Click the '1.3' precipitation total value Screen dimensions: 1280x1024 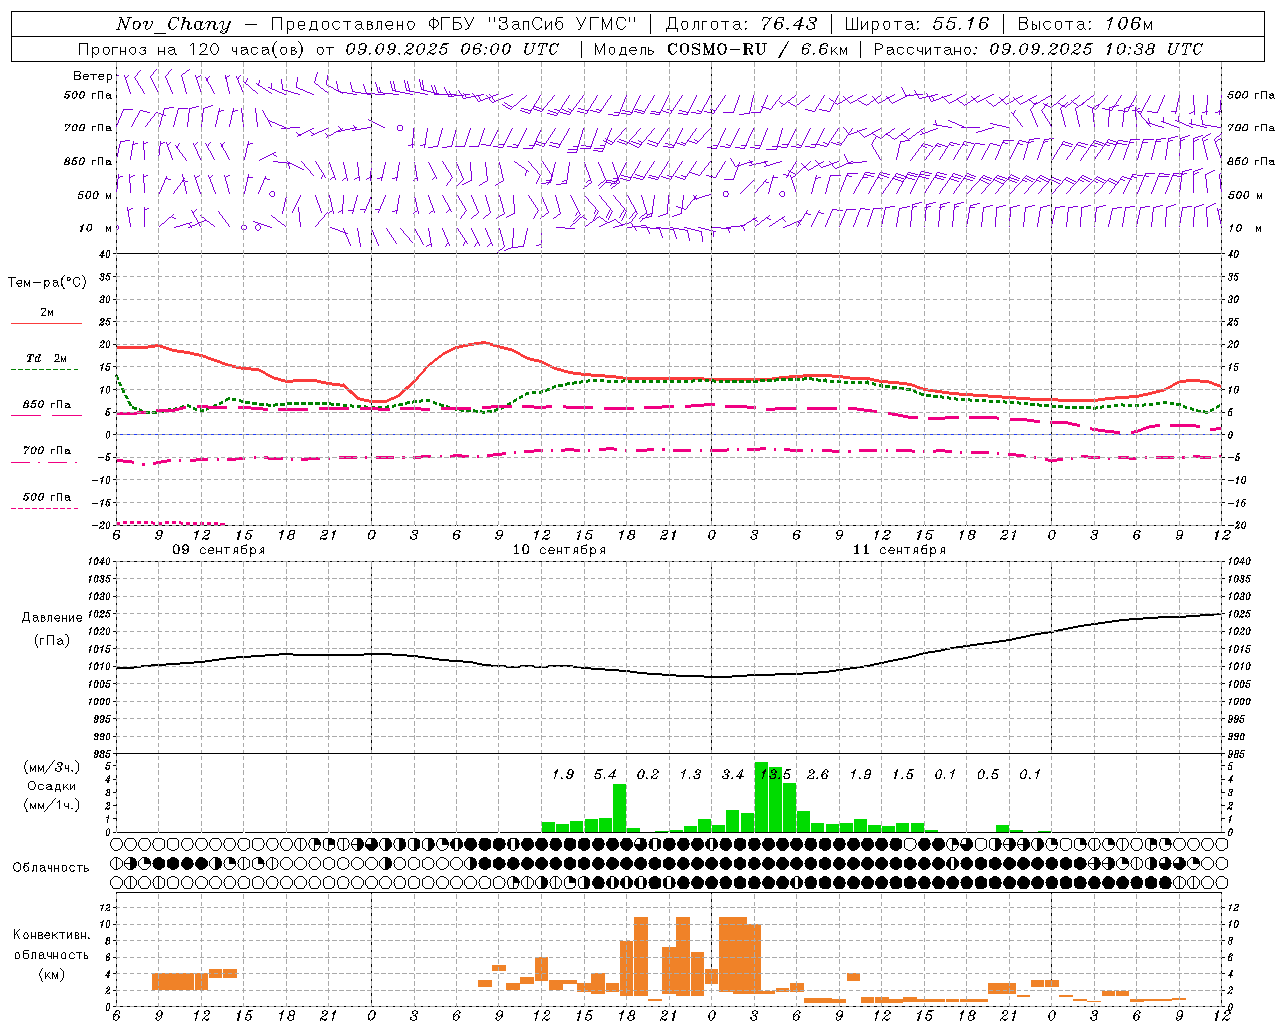point(690,774)
